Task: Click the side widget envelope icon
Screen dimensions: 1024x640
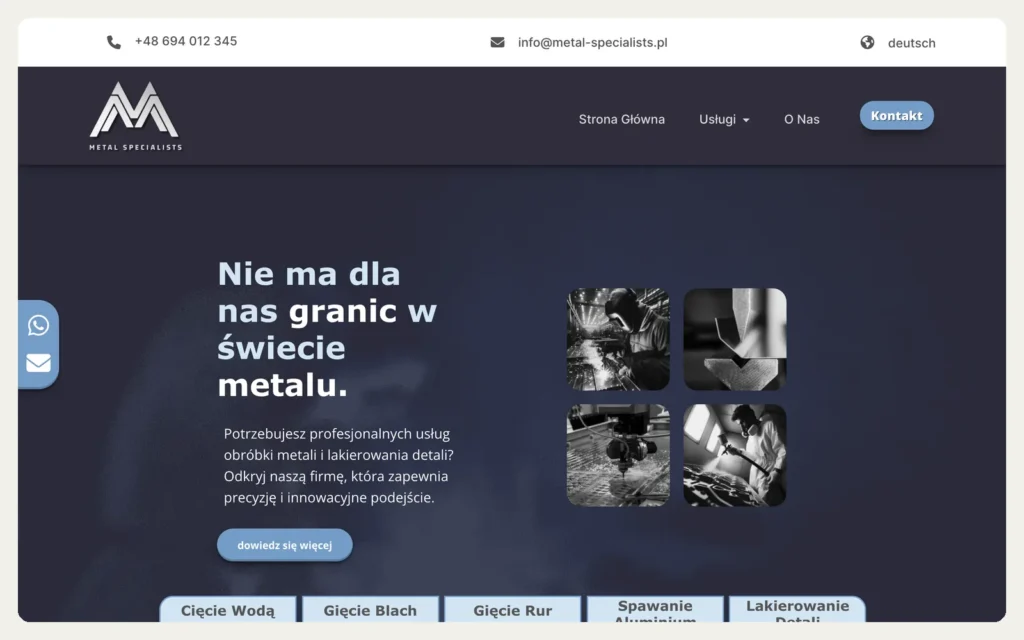Action: pos(39,362)
